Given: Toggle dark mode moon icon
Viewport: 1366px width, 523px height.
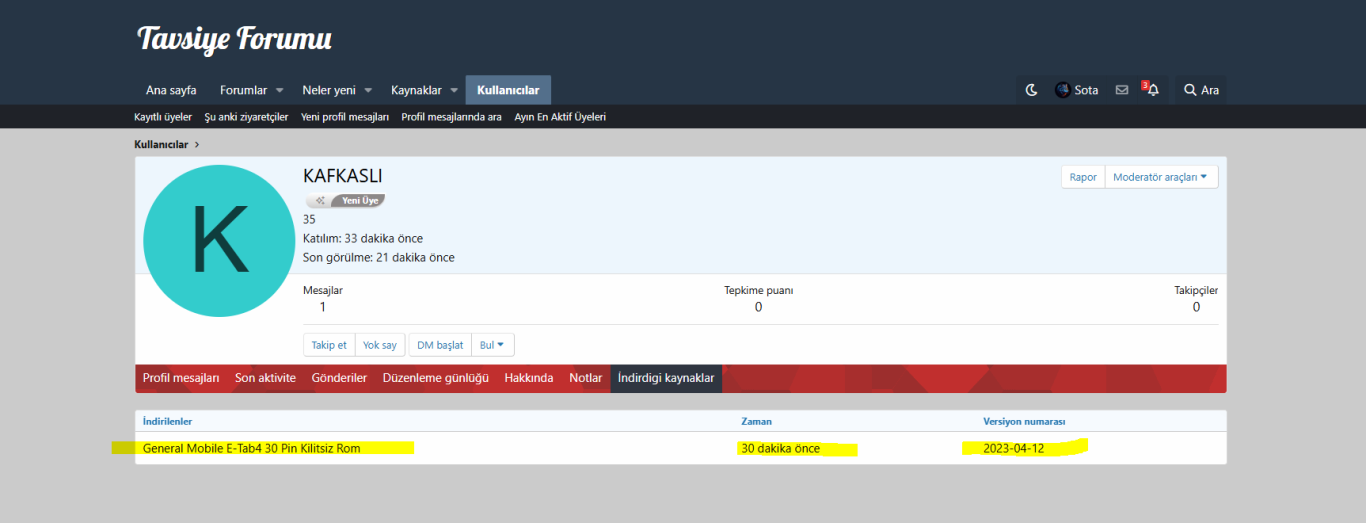Looking at the screenshot, I should (1032, 90).
